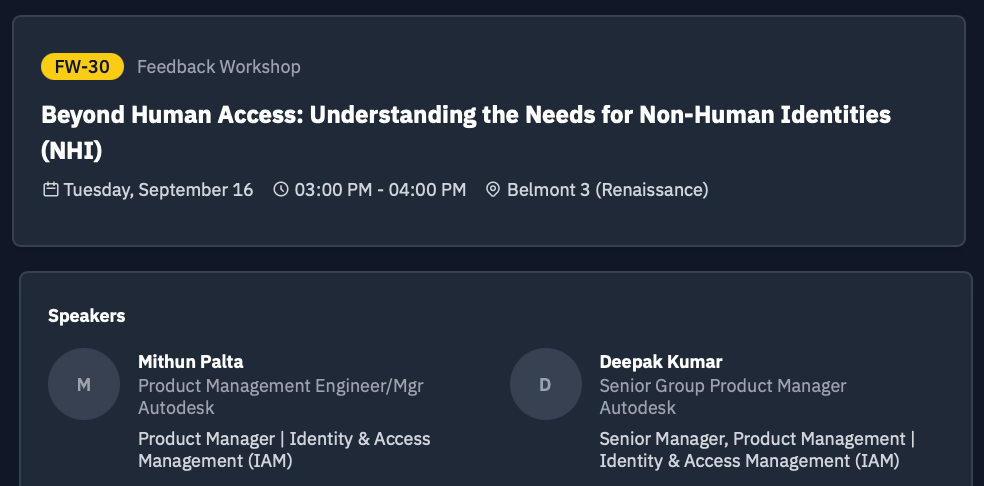
Task: Click the location pin icon
Action: coord(493,189)
